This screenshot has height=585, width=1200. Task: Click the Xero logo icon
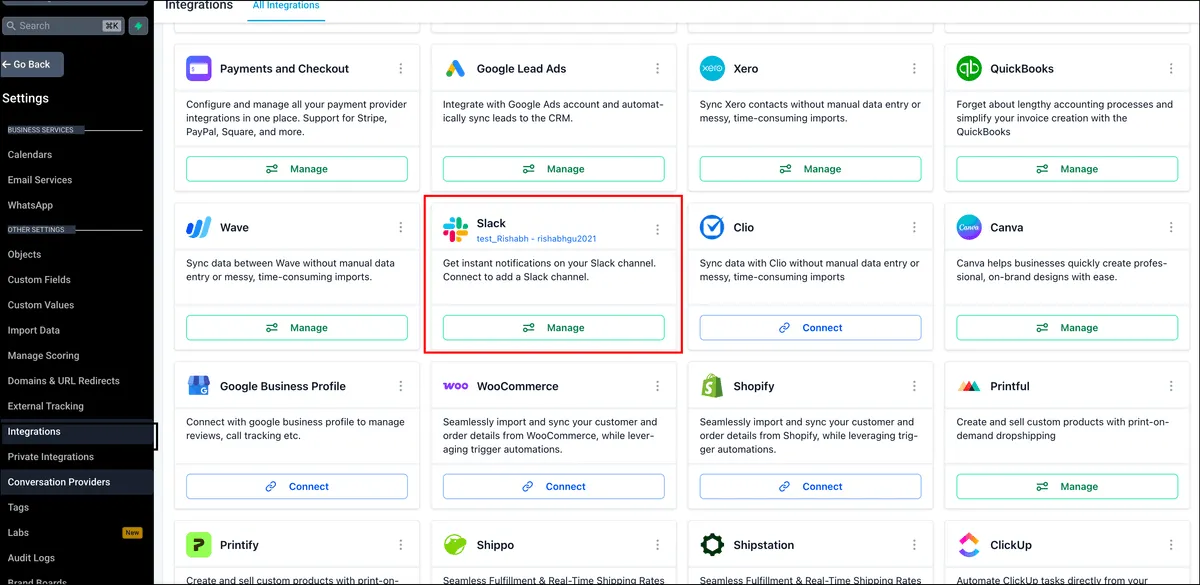coord(712,69)
